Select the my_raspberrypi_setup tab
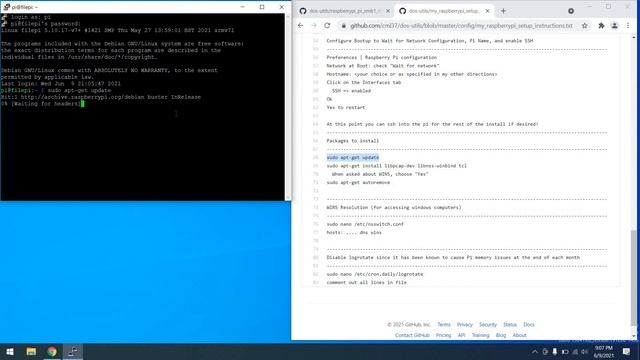Screen dimensions: 640x360 click(444, 11)
